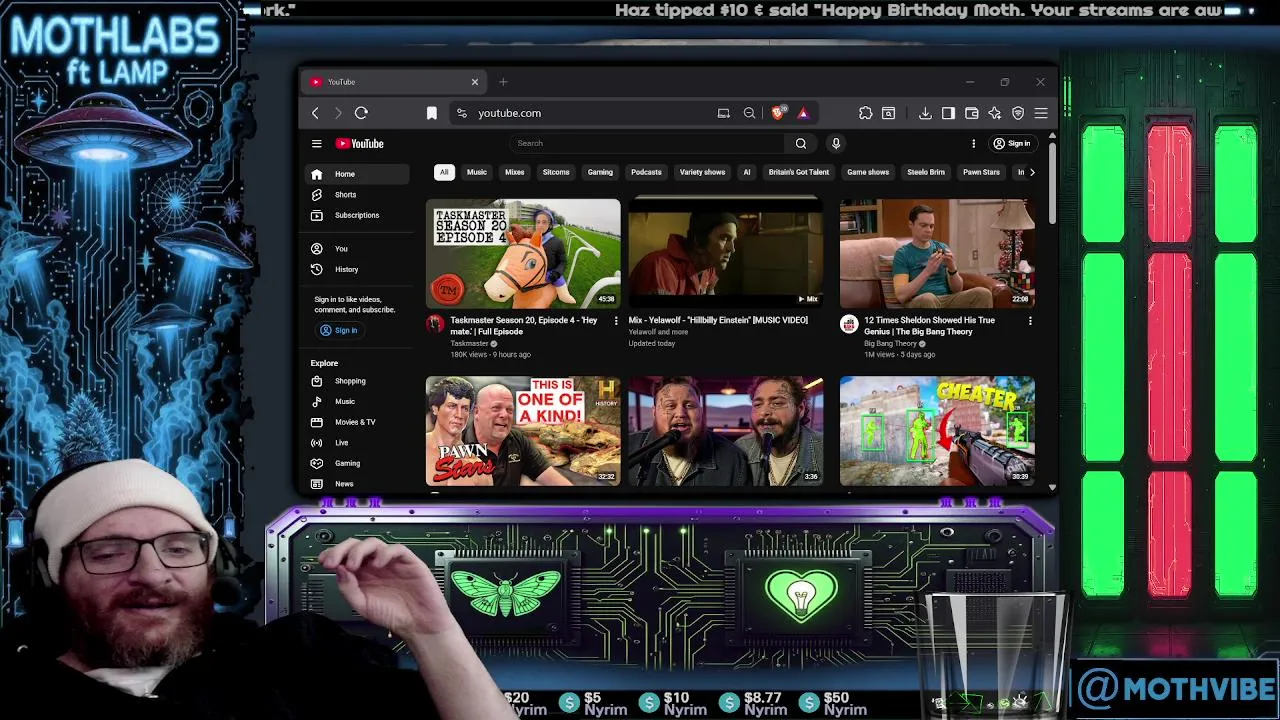Select the YouTube browser tab

click(x=395, y=82)
